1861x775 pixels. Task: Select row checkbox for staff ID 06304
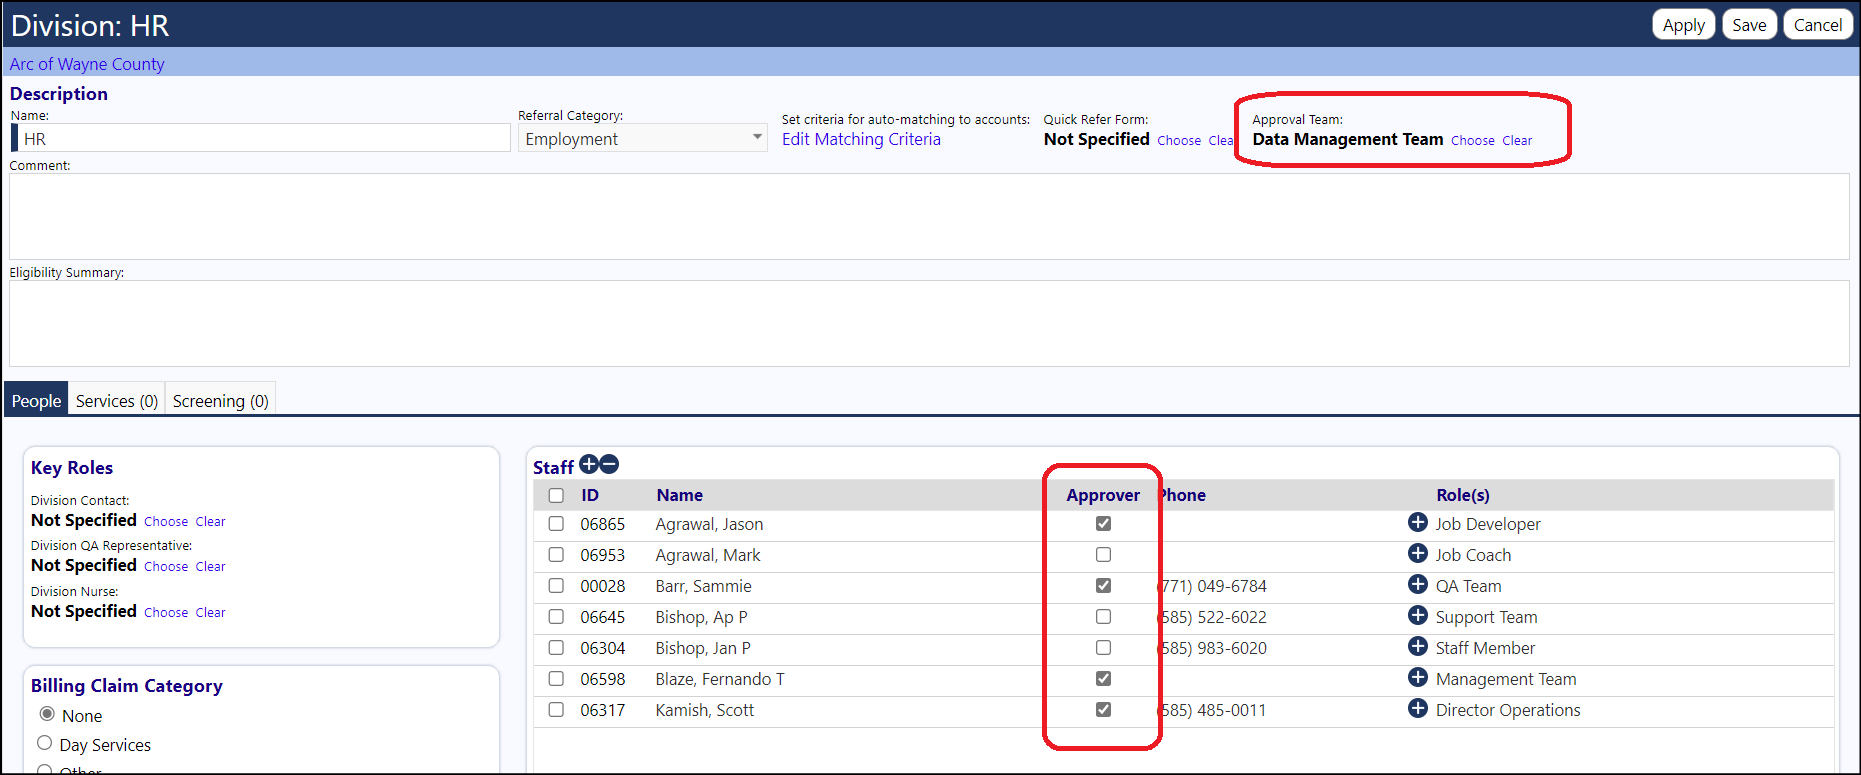(x=556, y=647)
